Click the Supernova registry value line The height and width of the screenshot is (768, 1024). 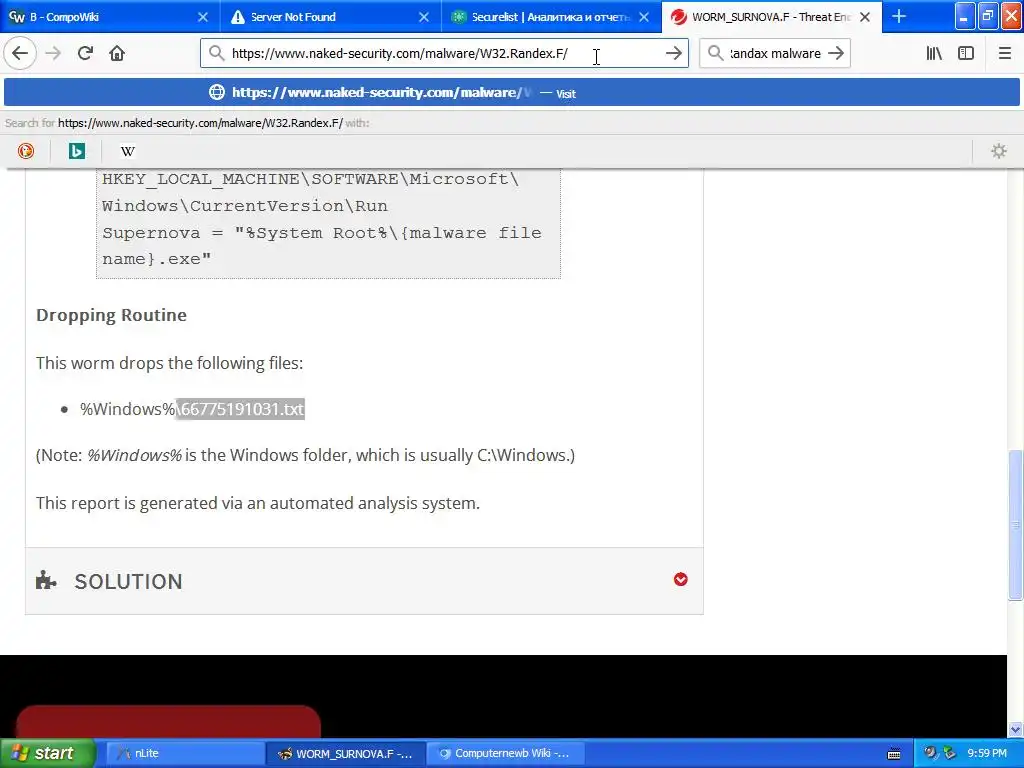[321, 246]
